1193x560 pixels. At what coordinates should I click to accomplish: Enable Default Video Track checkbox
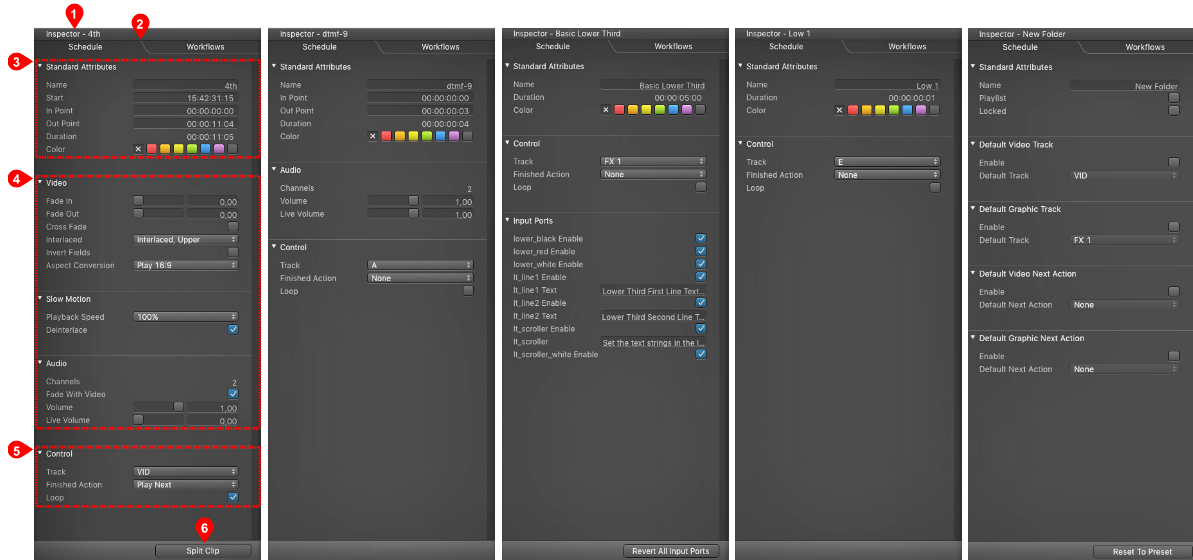1173,163
